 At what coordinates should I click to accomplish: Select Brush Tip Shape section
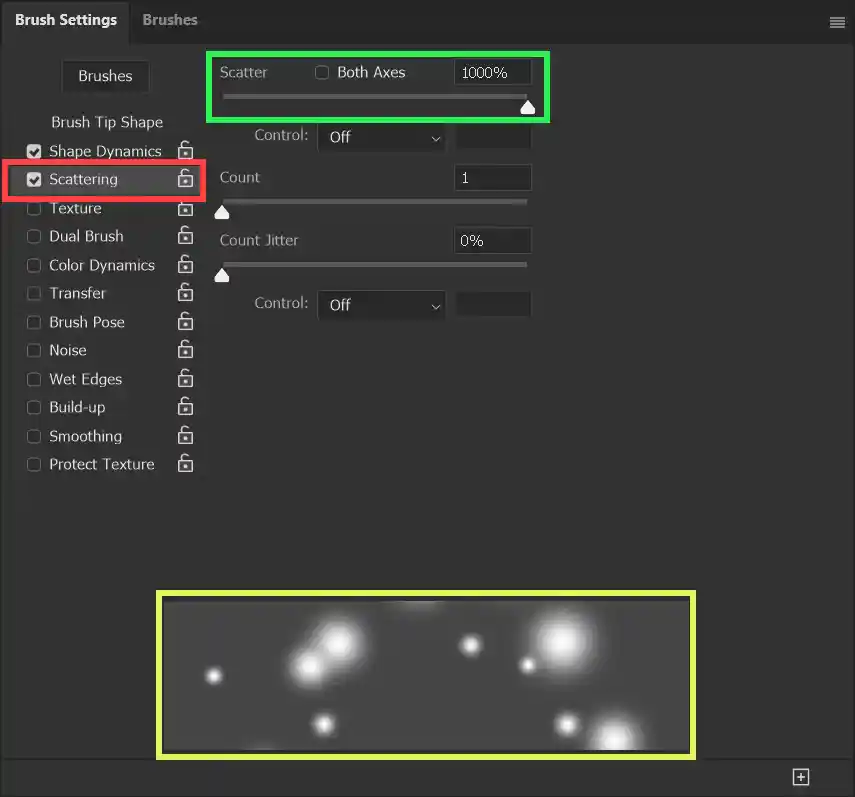pyautogui.click(x=107, y=122)
